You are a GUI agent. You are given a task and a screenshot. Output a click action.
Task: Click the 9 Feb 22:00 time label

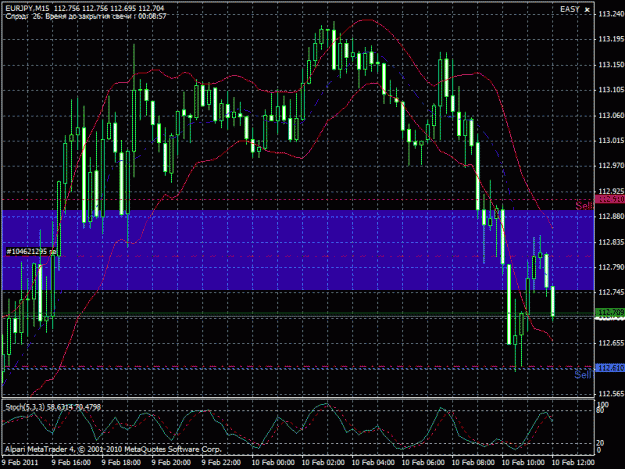click(x=221, y=463)
